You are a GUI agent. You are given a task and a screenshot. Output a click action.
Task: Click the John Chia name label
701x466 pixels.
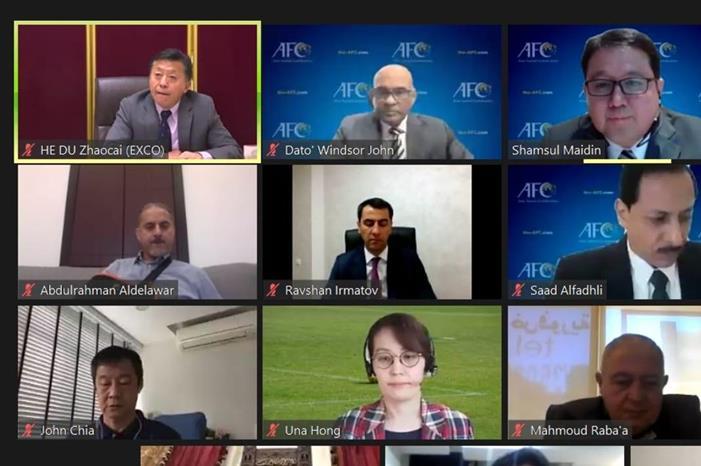point(68,431)
